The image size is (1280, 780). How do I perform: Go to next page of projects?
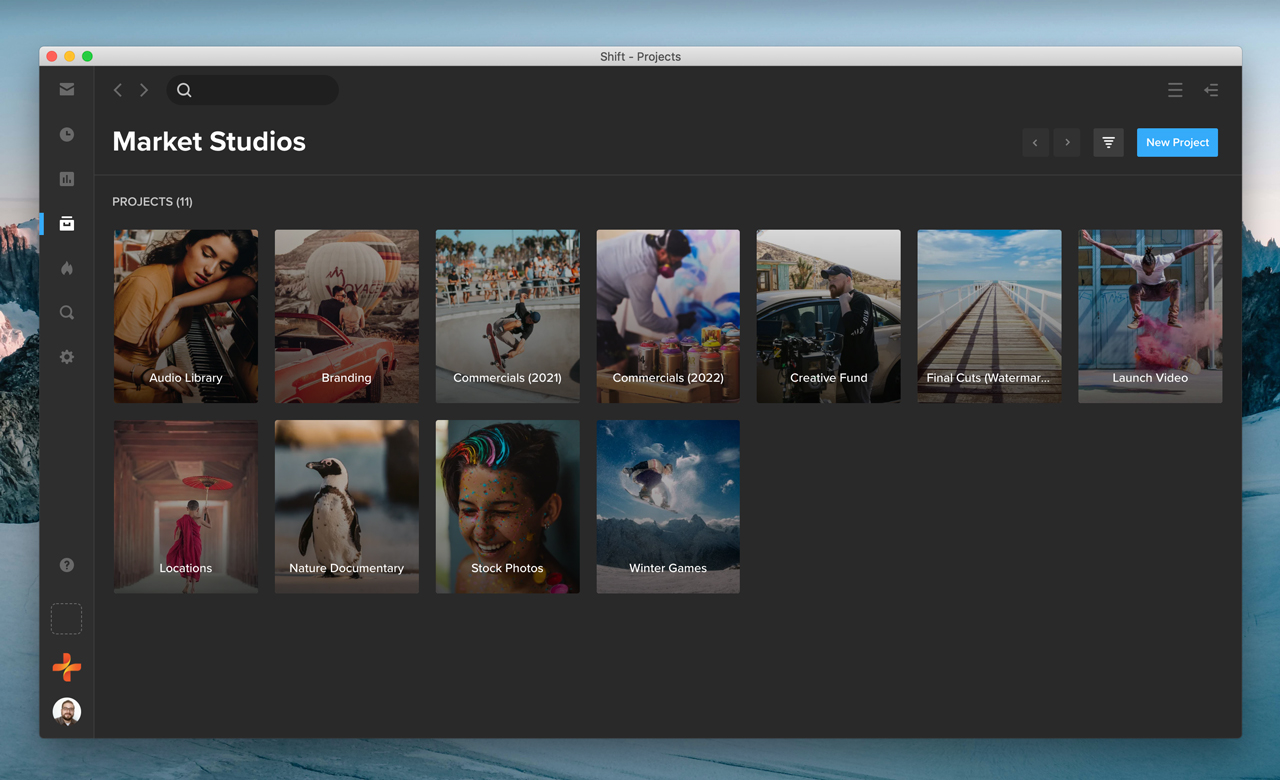tap(1067, 143)
